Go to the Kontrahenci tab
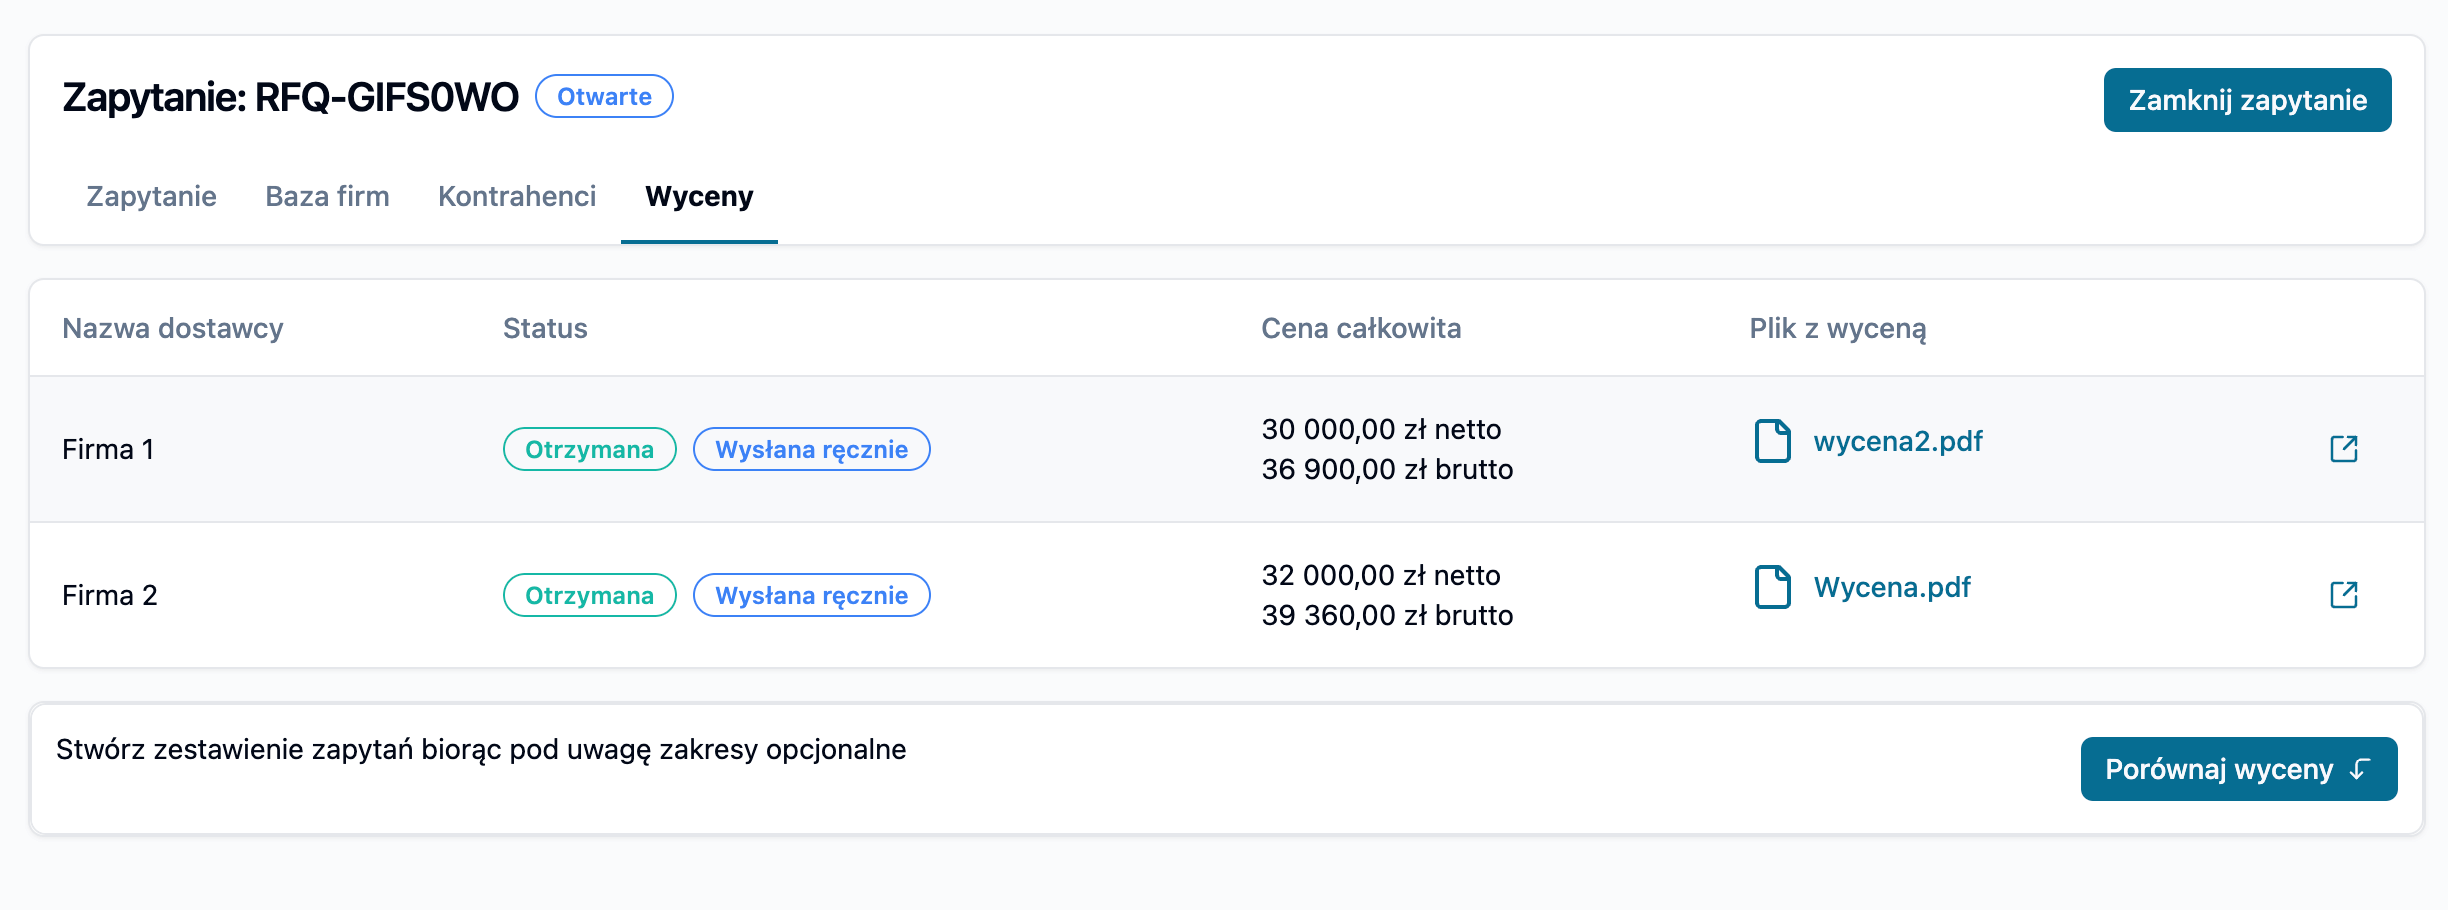 point(516,196)
